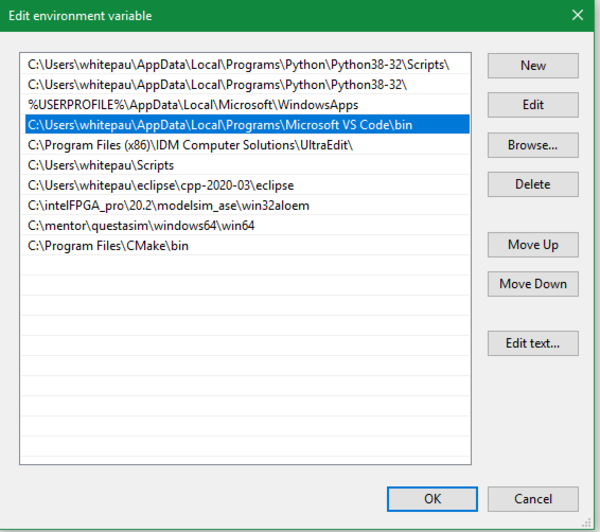Image resolution: width=600 pixels, height=532 pixels.
Task: Select the intelFPGA_pro modelsim_ase entry
Action: pos(168,205)
